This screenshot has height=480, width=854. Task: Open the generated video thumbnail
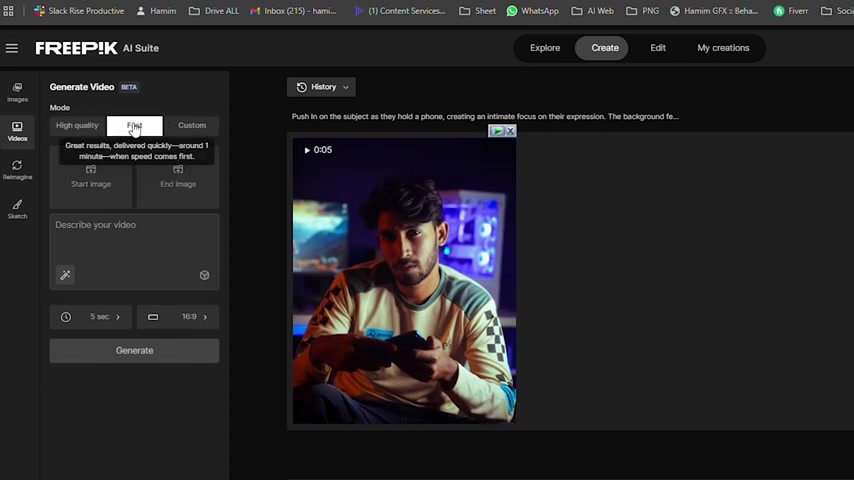pos(404,281)
